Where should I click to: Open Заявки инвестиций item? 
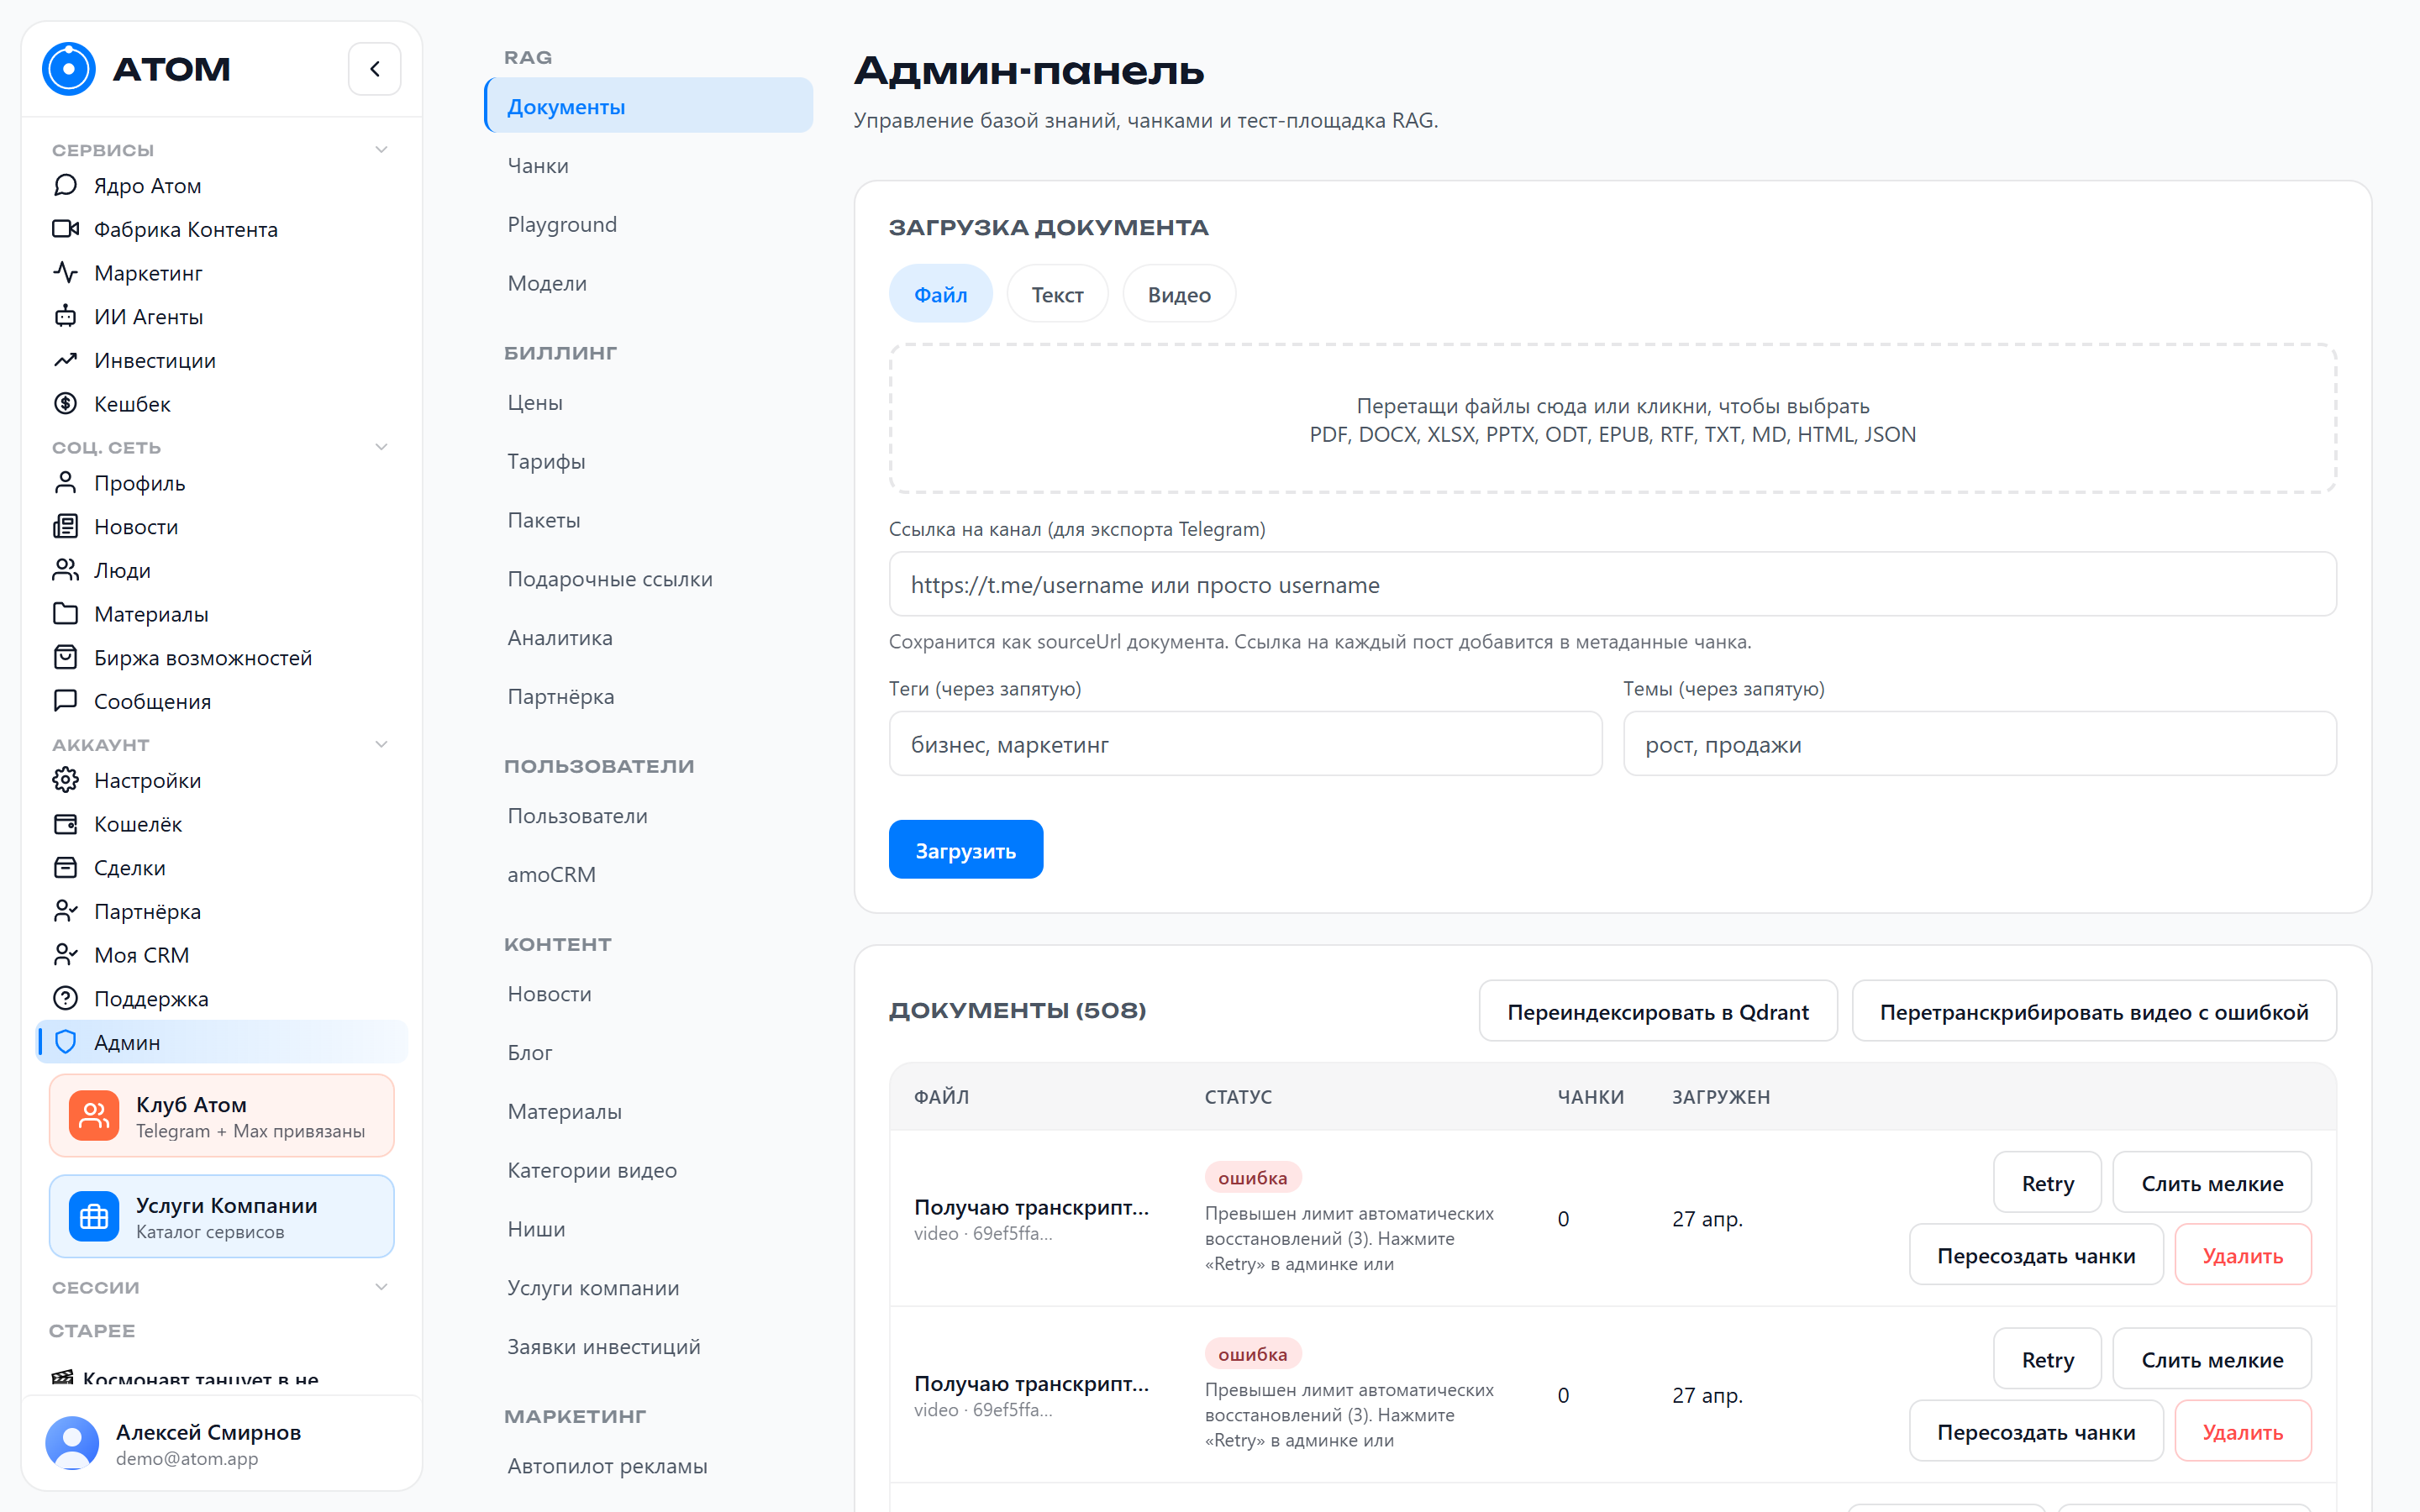click(648, 1347)
